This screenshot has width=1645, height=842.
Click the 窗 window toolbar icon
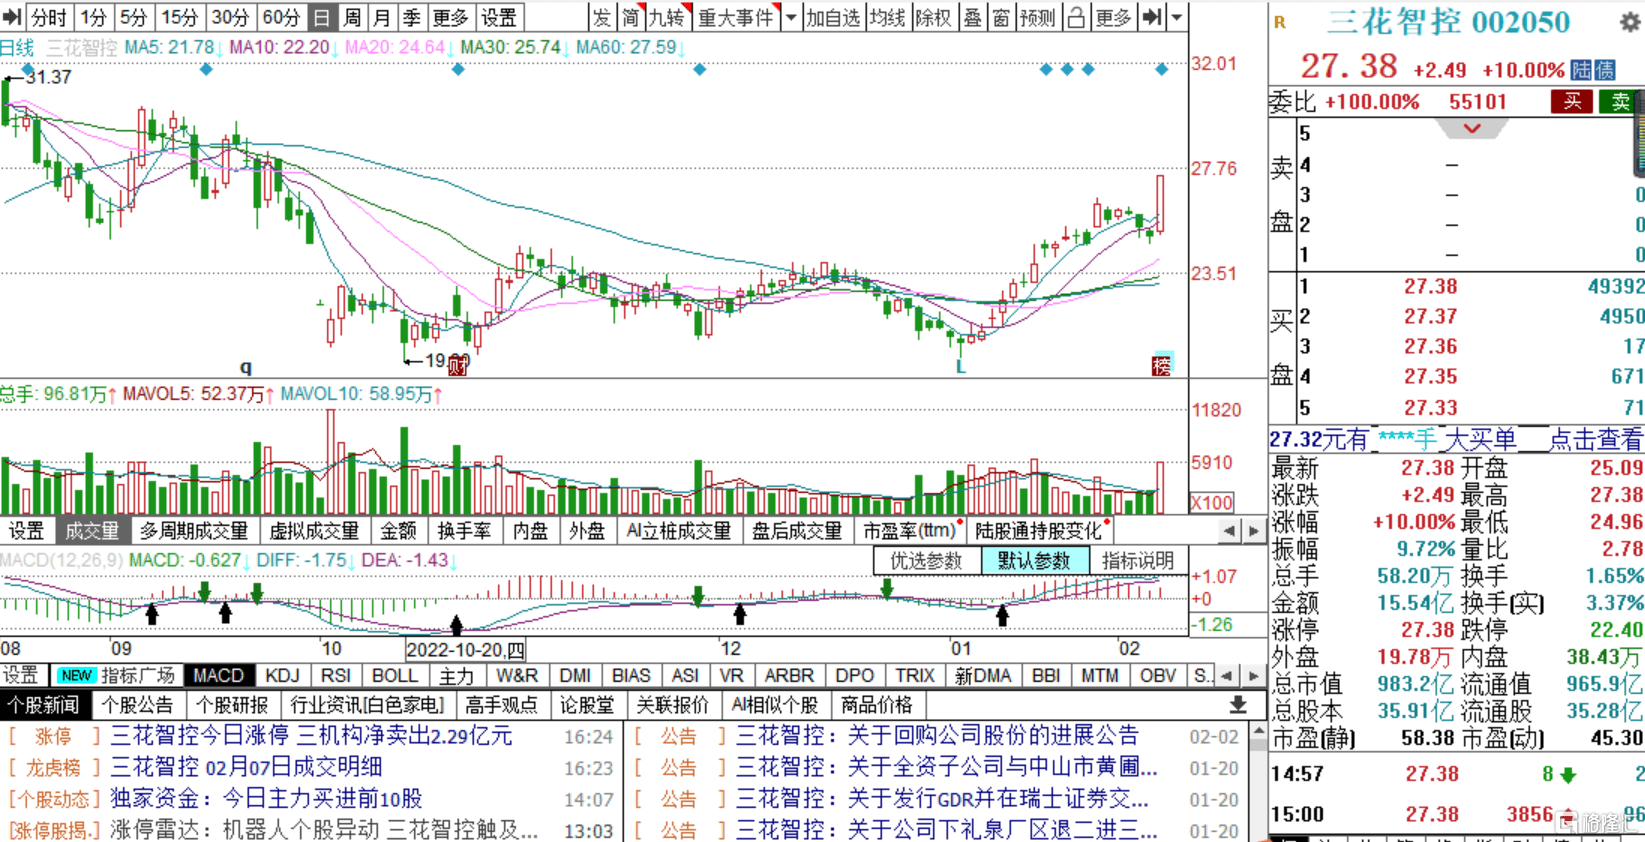[1000, 17]
